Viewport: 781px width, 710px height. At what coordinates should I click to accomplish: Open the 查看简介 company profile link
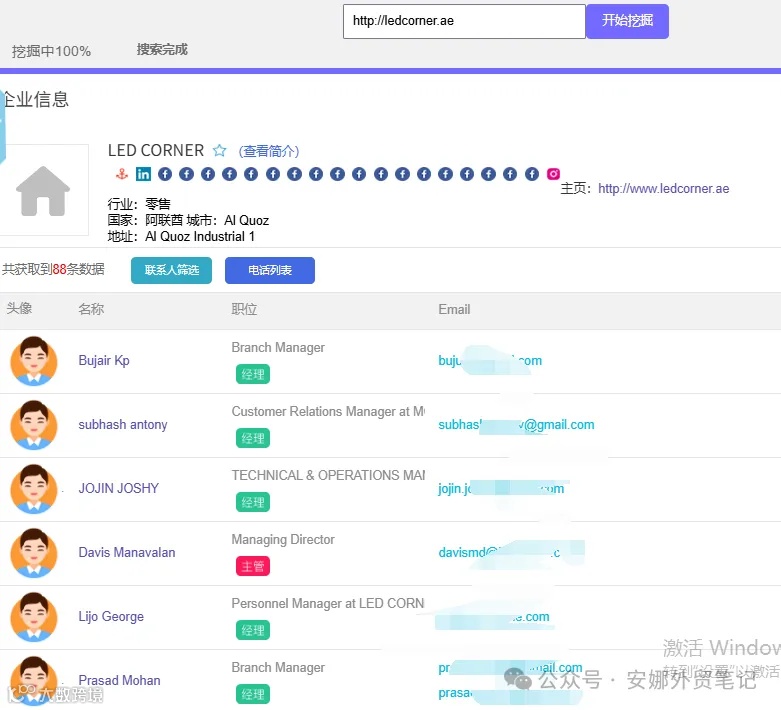tap(268, 151)
